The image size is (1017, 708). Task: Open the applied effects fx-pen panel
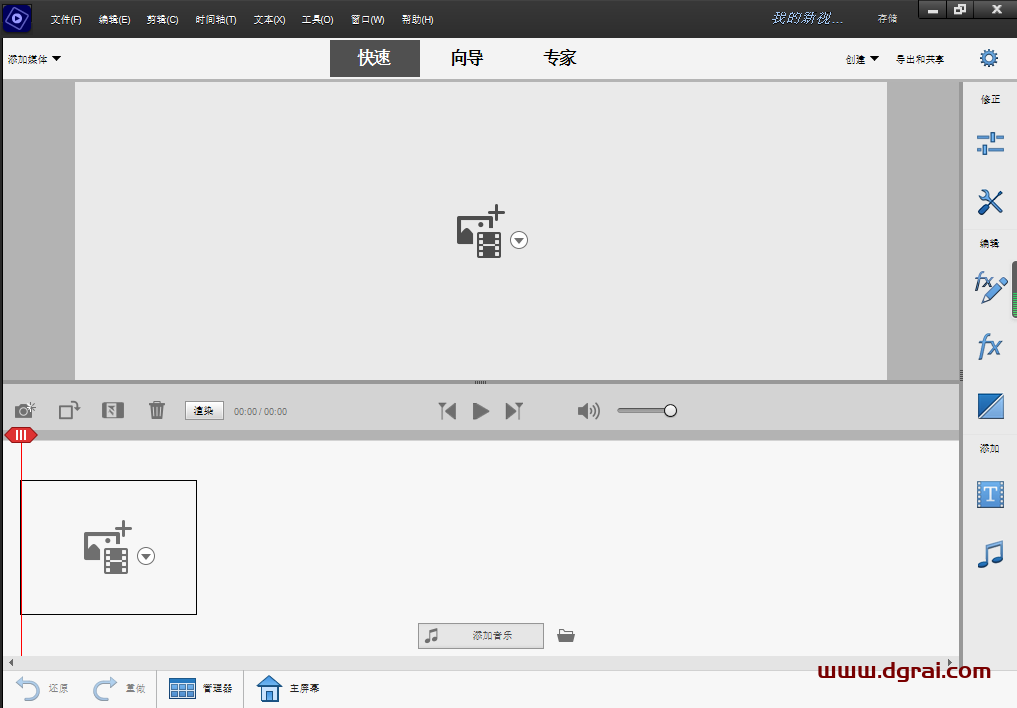989,287
